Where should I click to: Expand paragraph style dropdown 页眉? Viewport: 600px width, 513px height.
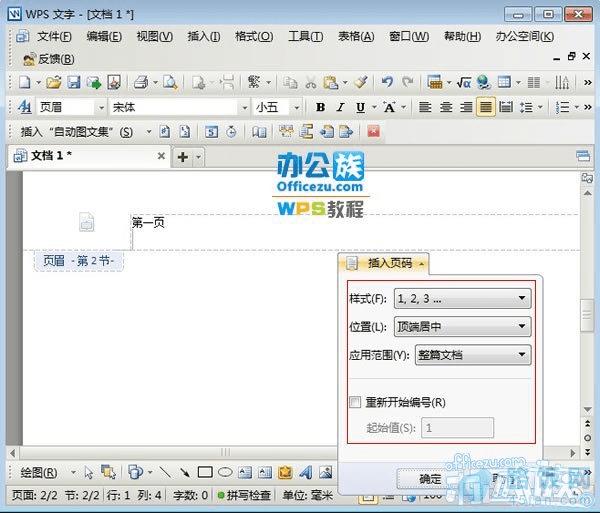[x=101, y=108]
